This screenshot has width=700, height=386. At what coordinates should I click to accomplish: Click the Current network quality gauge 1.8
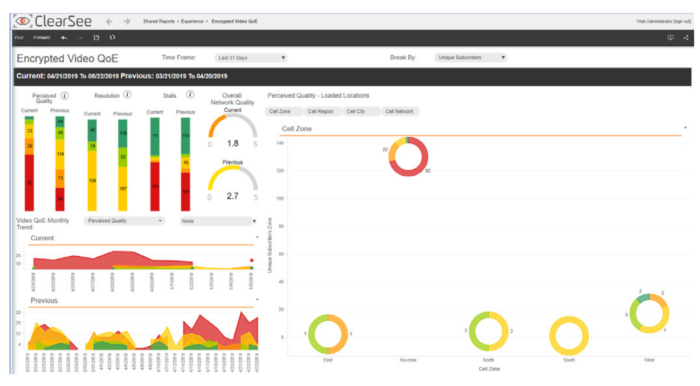[233, 130]
